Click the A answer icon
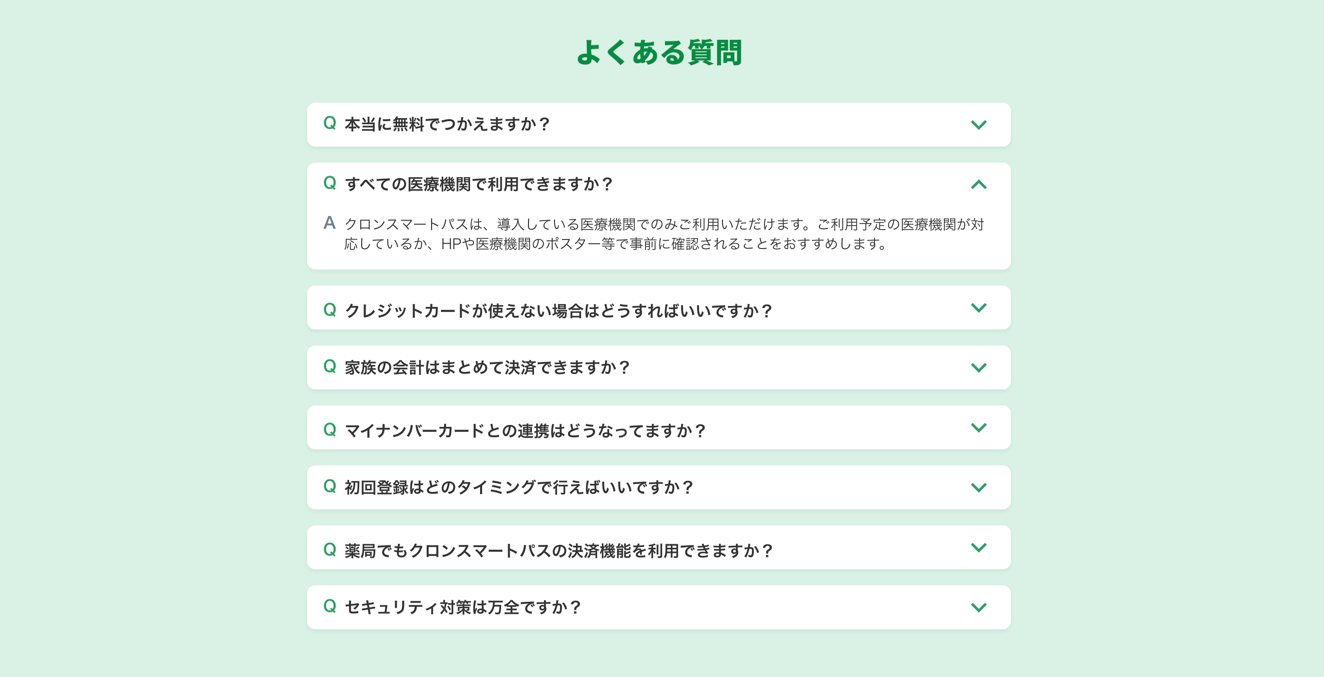Image resolution: width=1324 pixels, height=677 pixels. [329, 223]
